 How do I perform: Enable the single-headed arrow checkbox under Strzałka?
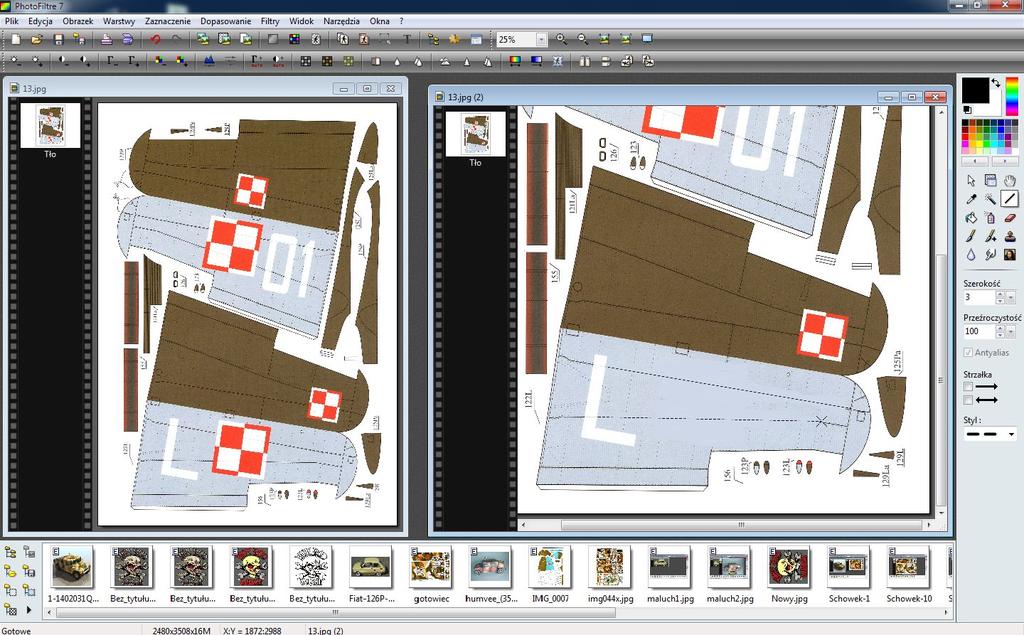[x=968, y=387]
